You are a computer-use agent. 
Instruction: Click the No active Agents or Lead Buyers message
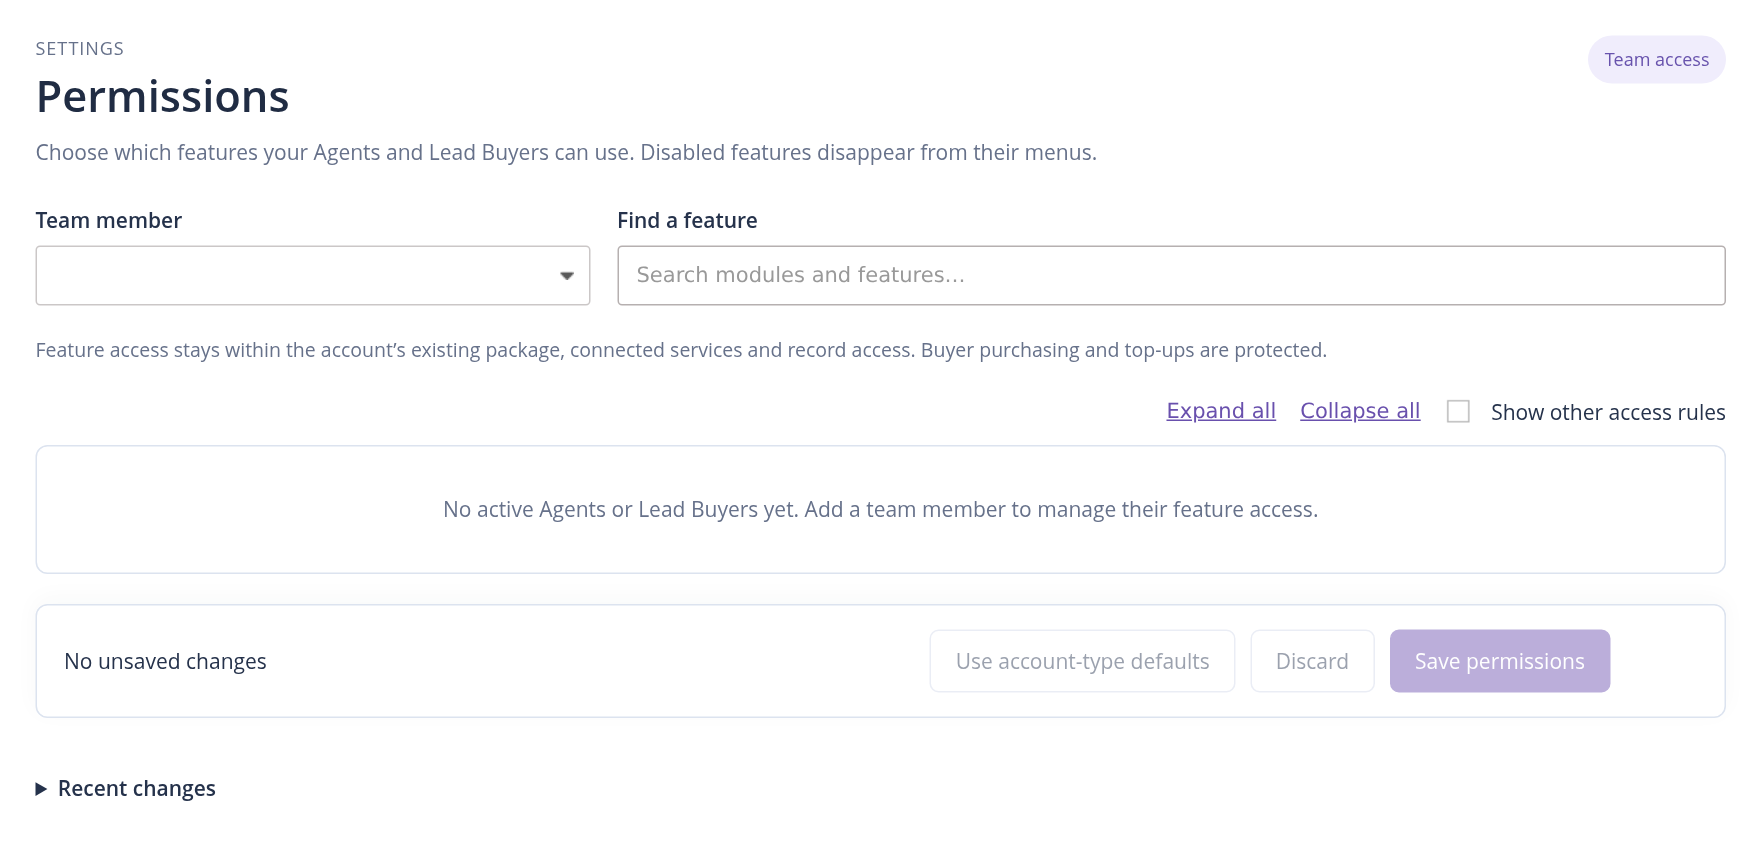point(880,509)
